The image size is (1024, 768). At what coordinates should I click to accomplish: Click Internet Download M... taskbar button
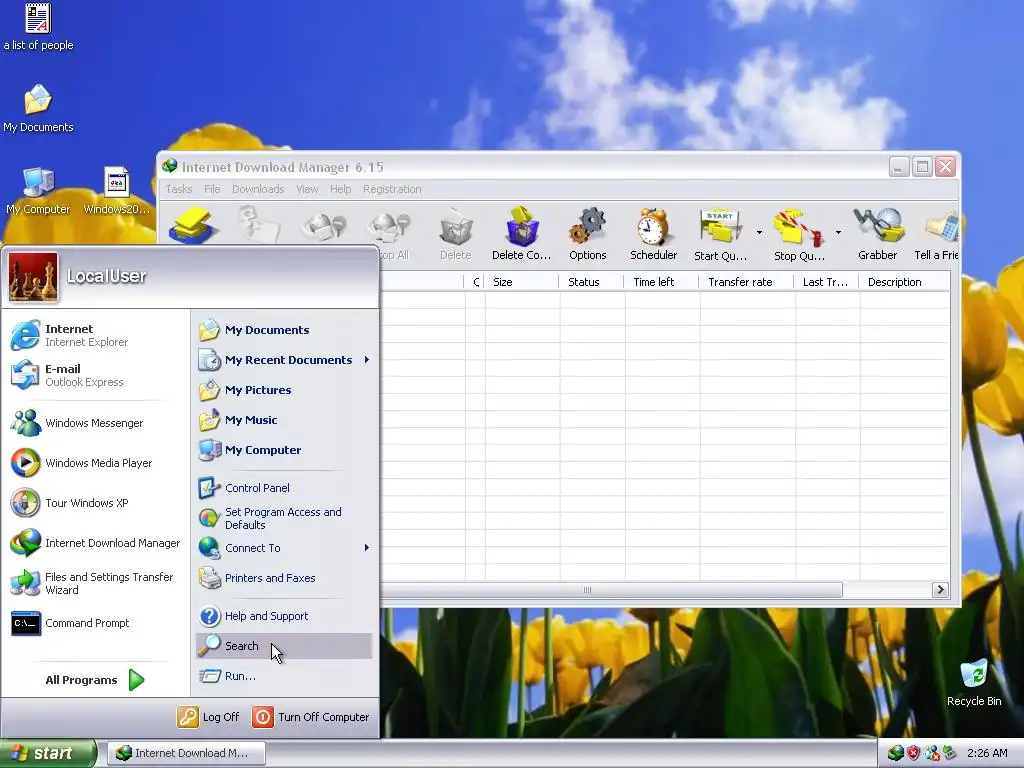click(186, 753)
